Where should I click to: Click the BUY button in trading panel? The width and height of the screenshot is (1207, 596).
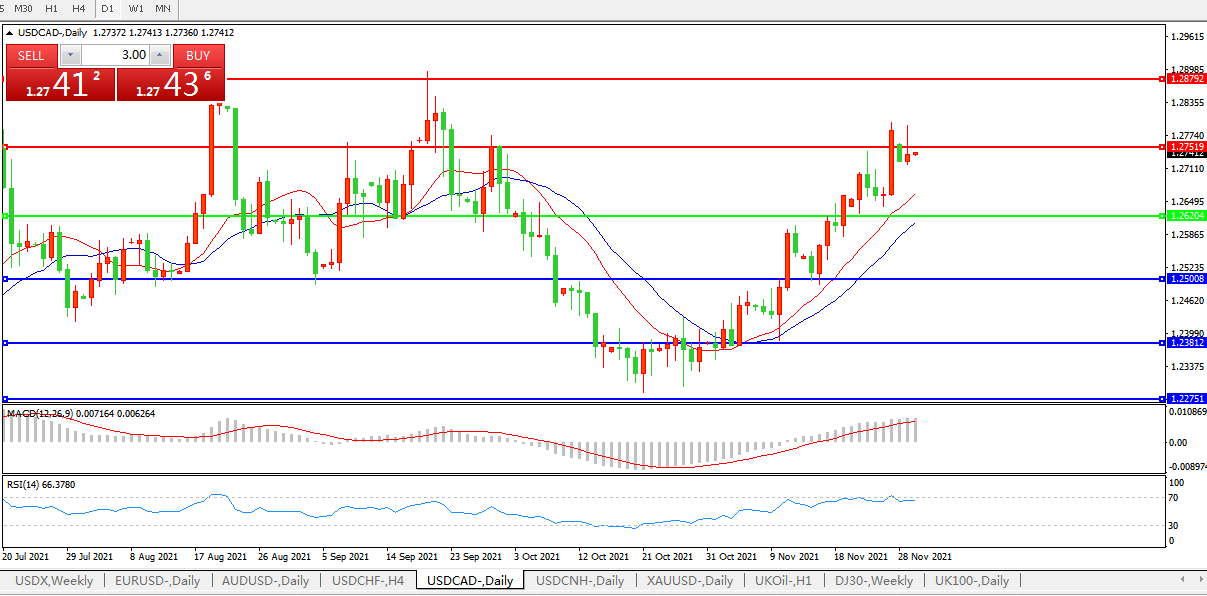click(x=198, y=55)
